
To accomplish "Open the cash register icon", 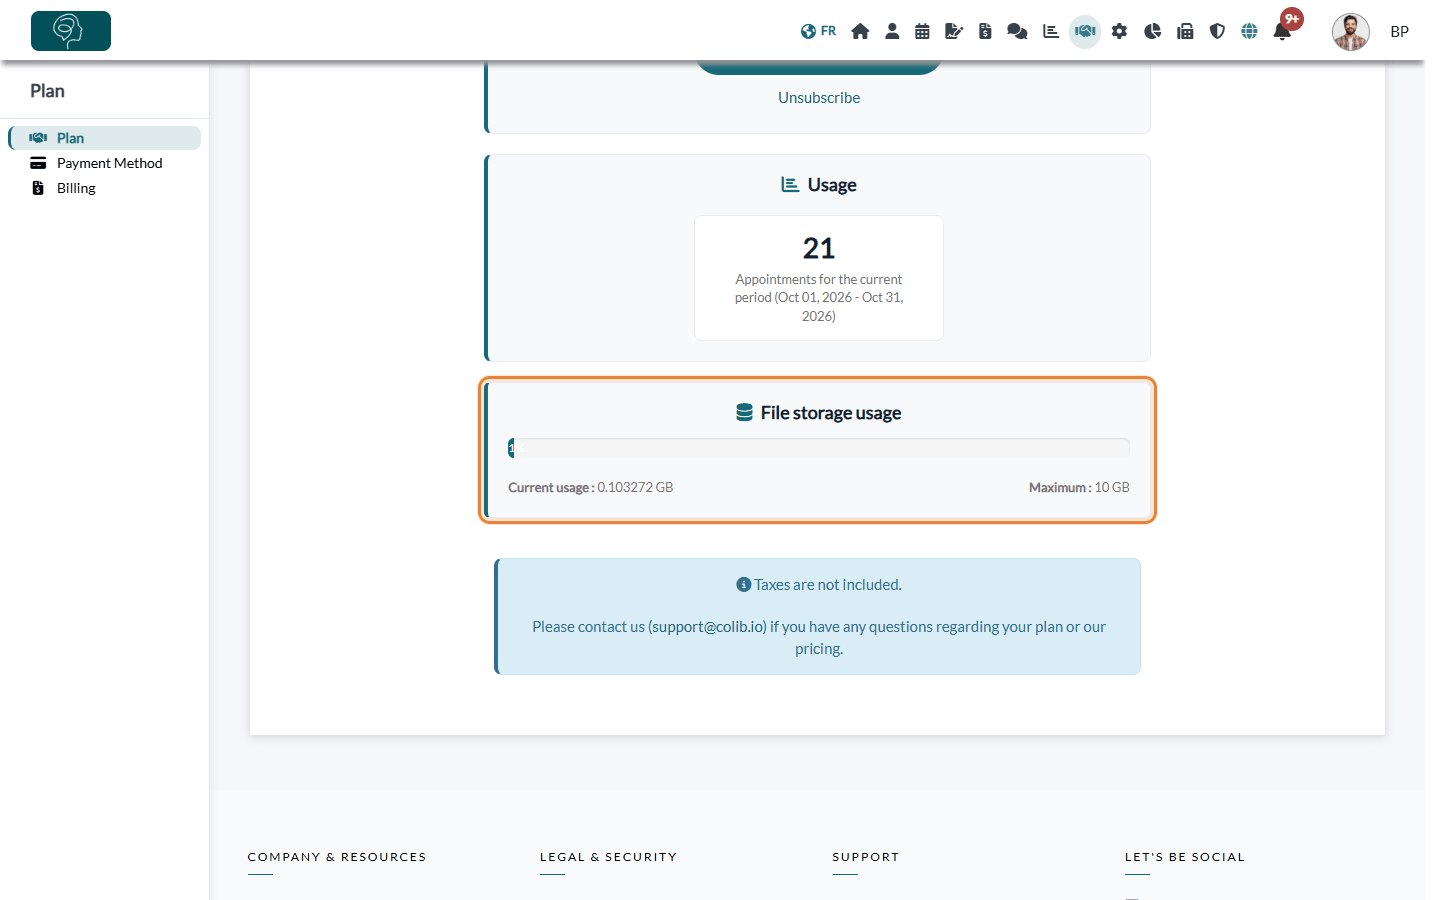I will click(1185, 31).
